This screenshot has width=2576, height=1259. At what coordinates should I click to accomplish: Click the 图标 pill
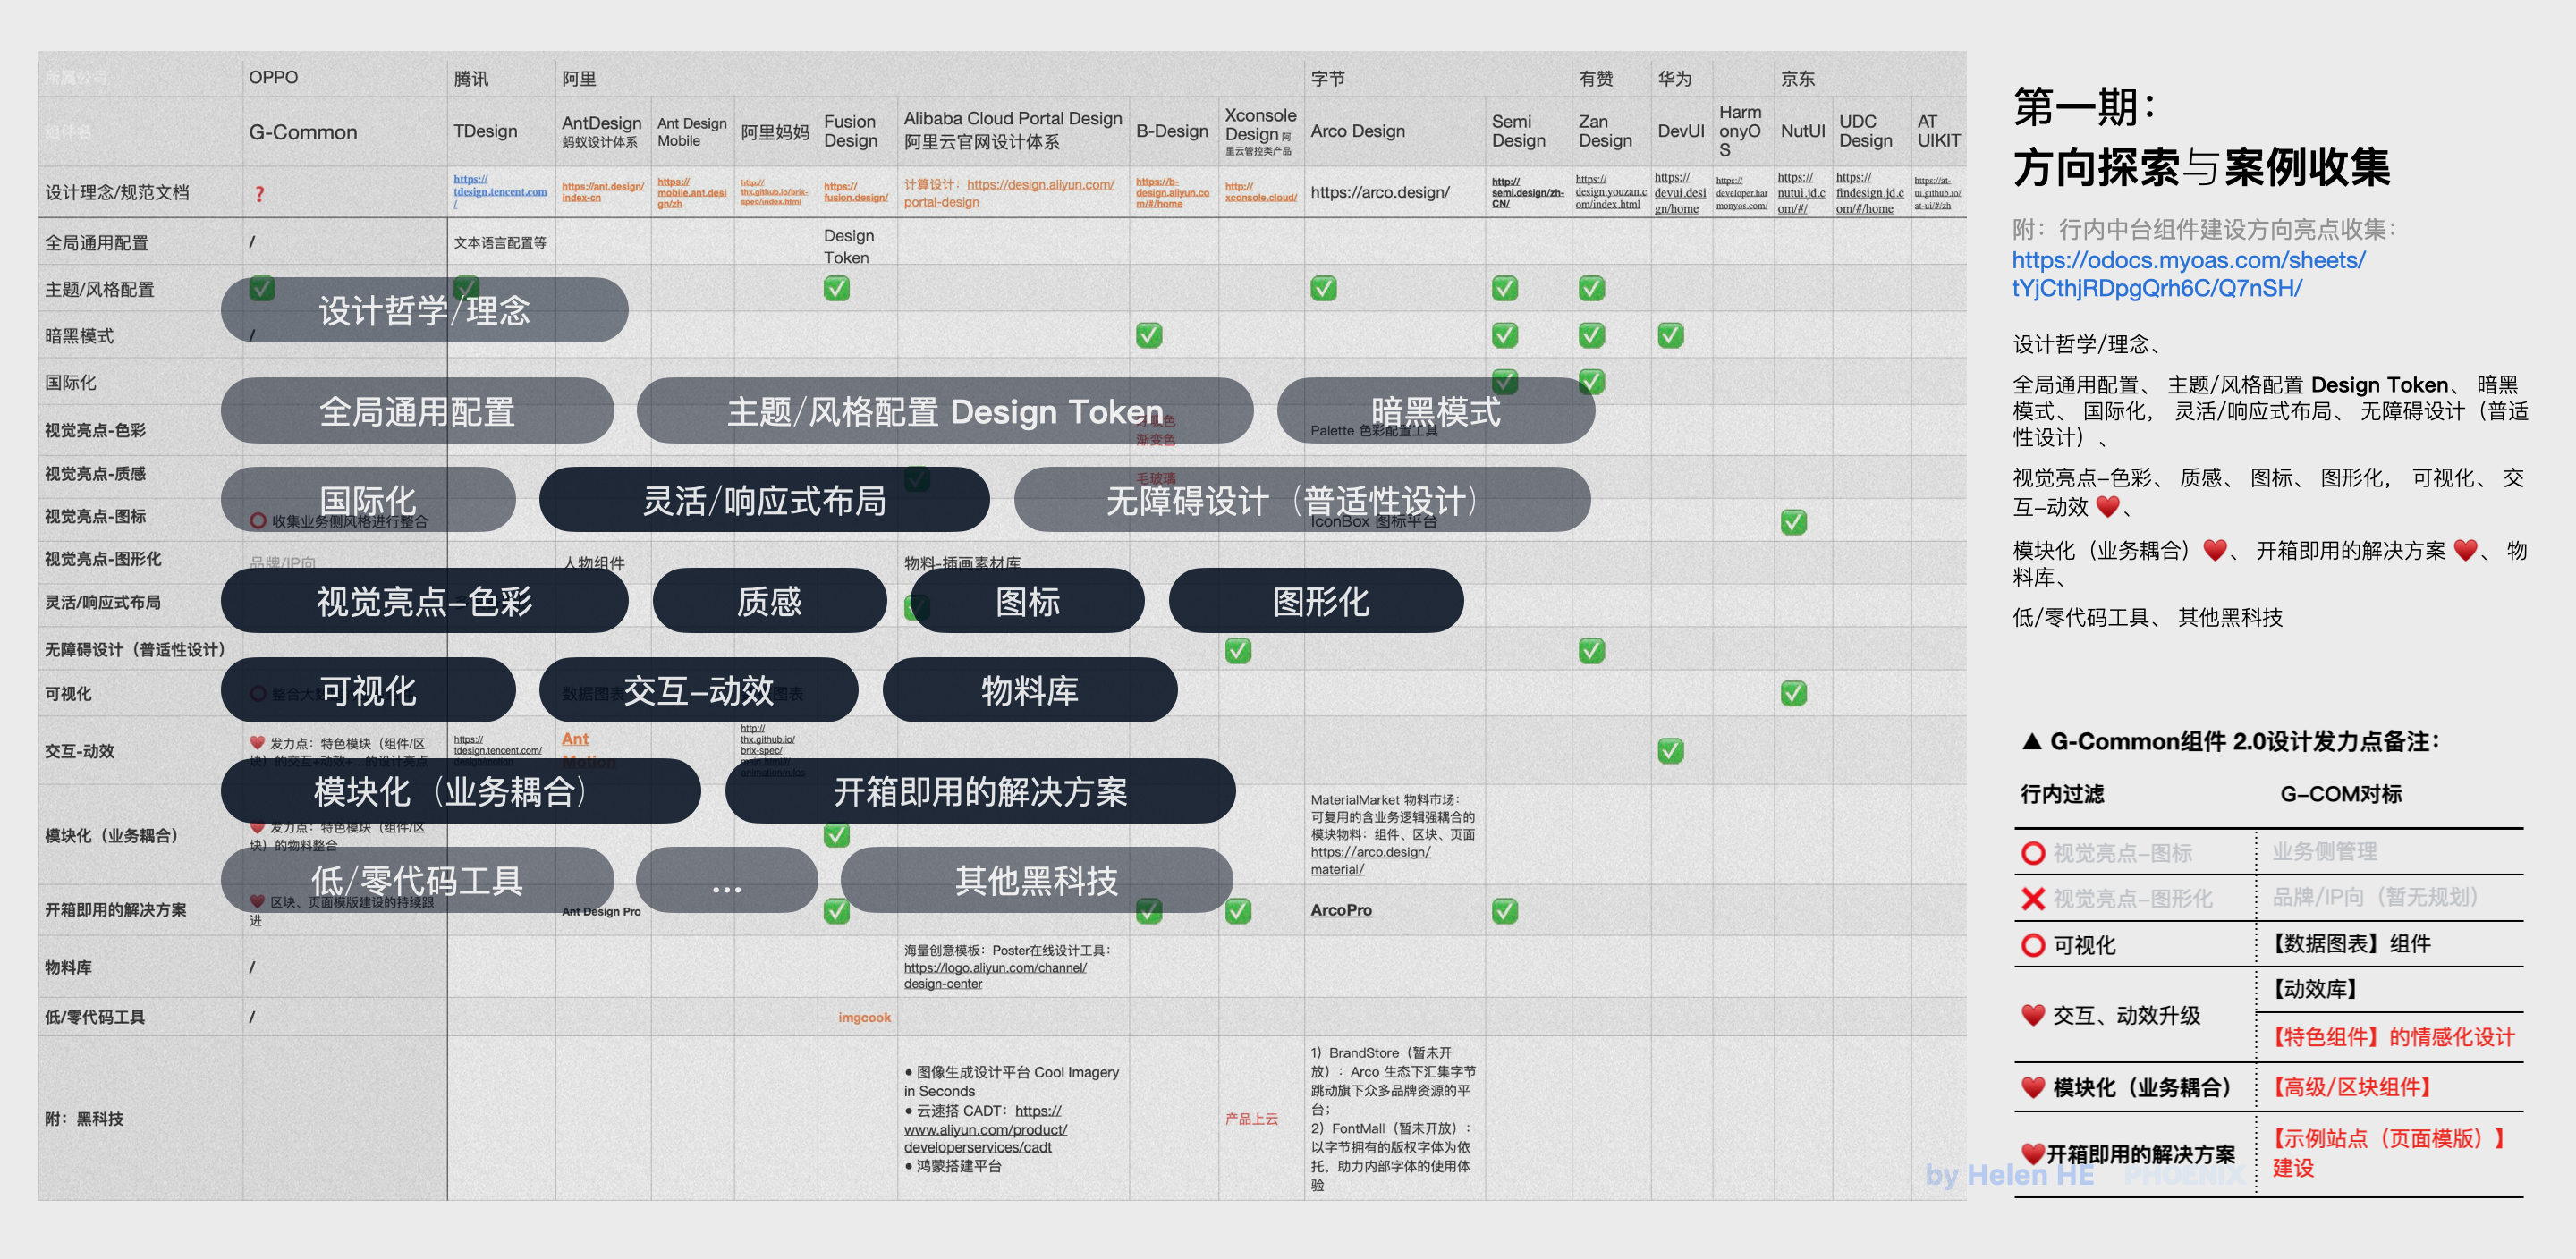1028,601
